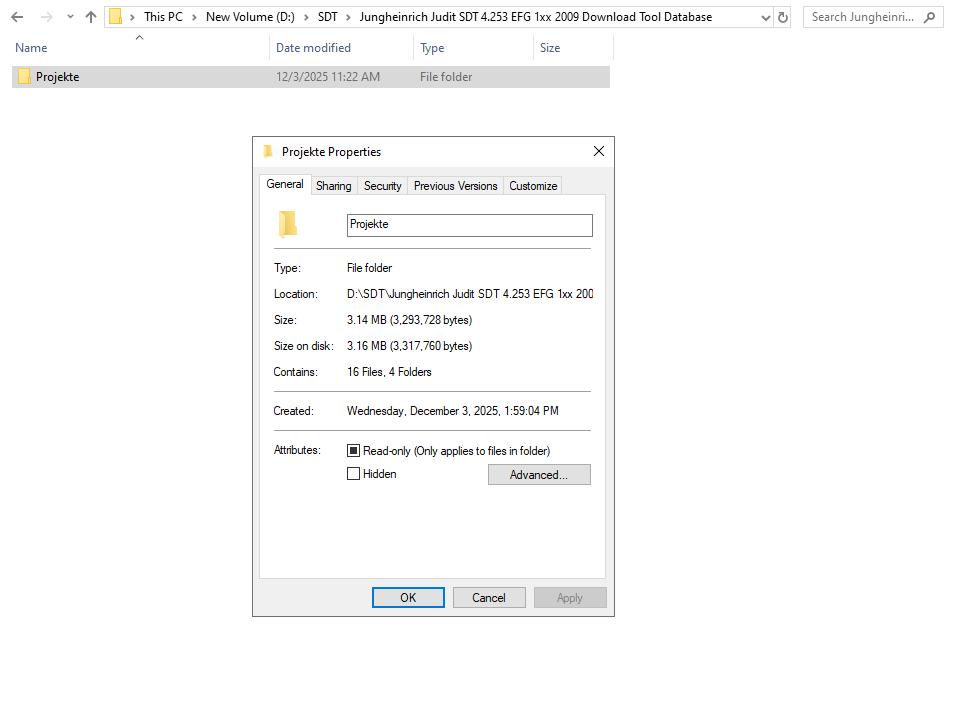Expand chevron after SDT
Image resolution: width=956 pixels, height=714 pixels.
tap(348, 17)
